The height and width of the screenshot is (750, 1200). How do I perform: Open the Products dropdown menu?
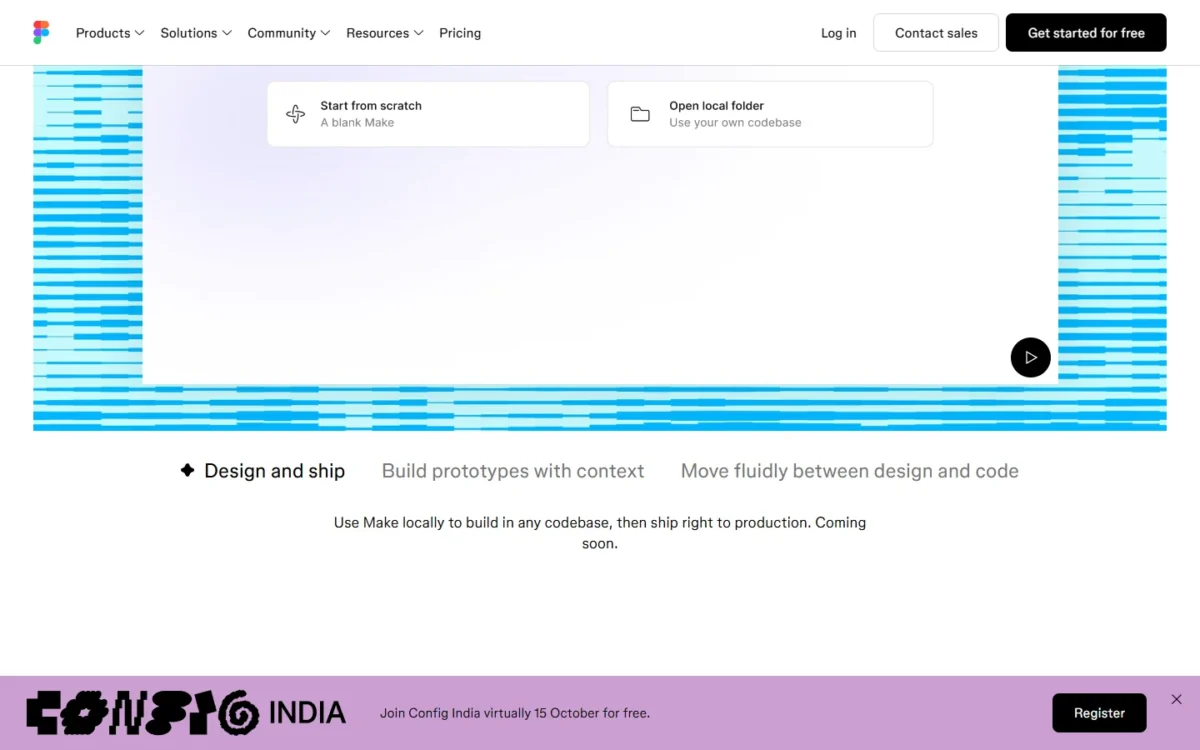tap(110, 33)
